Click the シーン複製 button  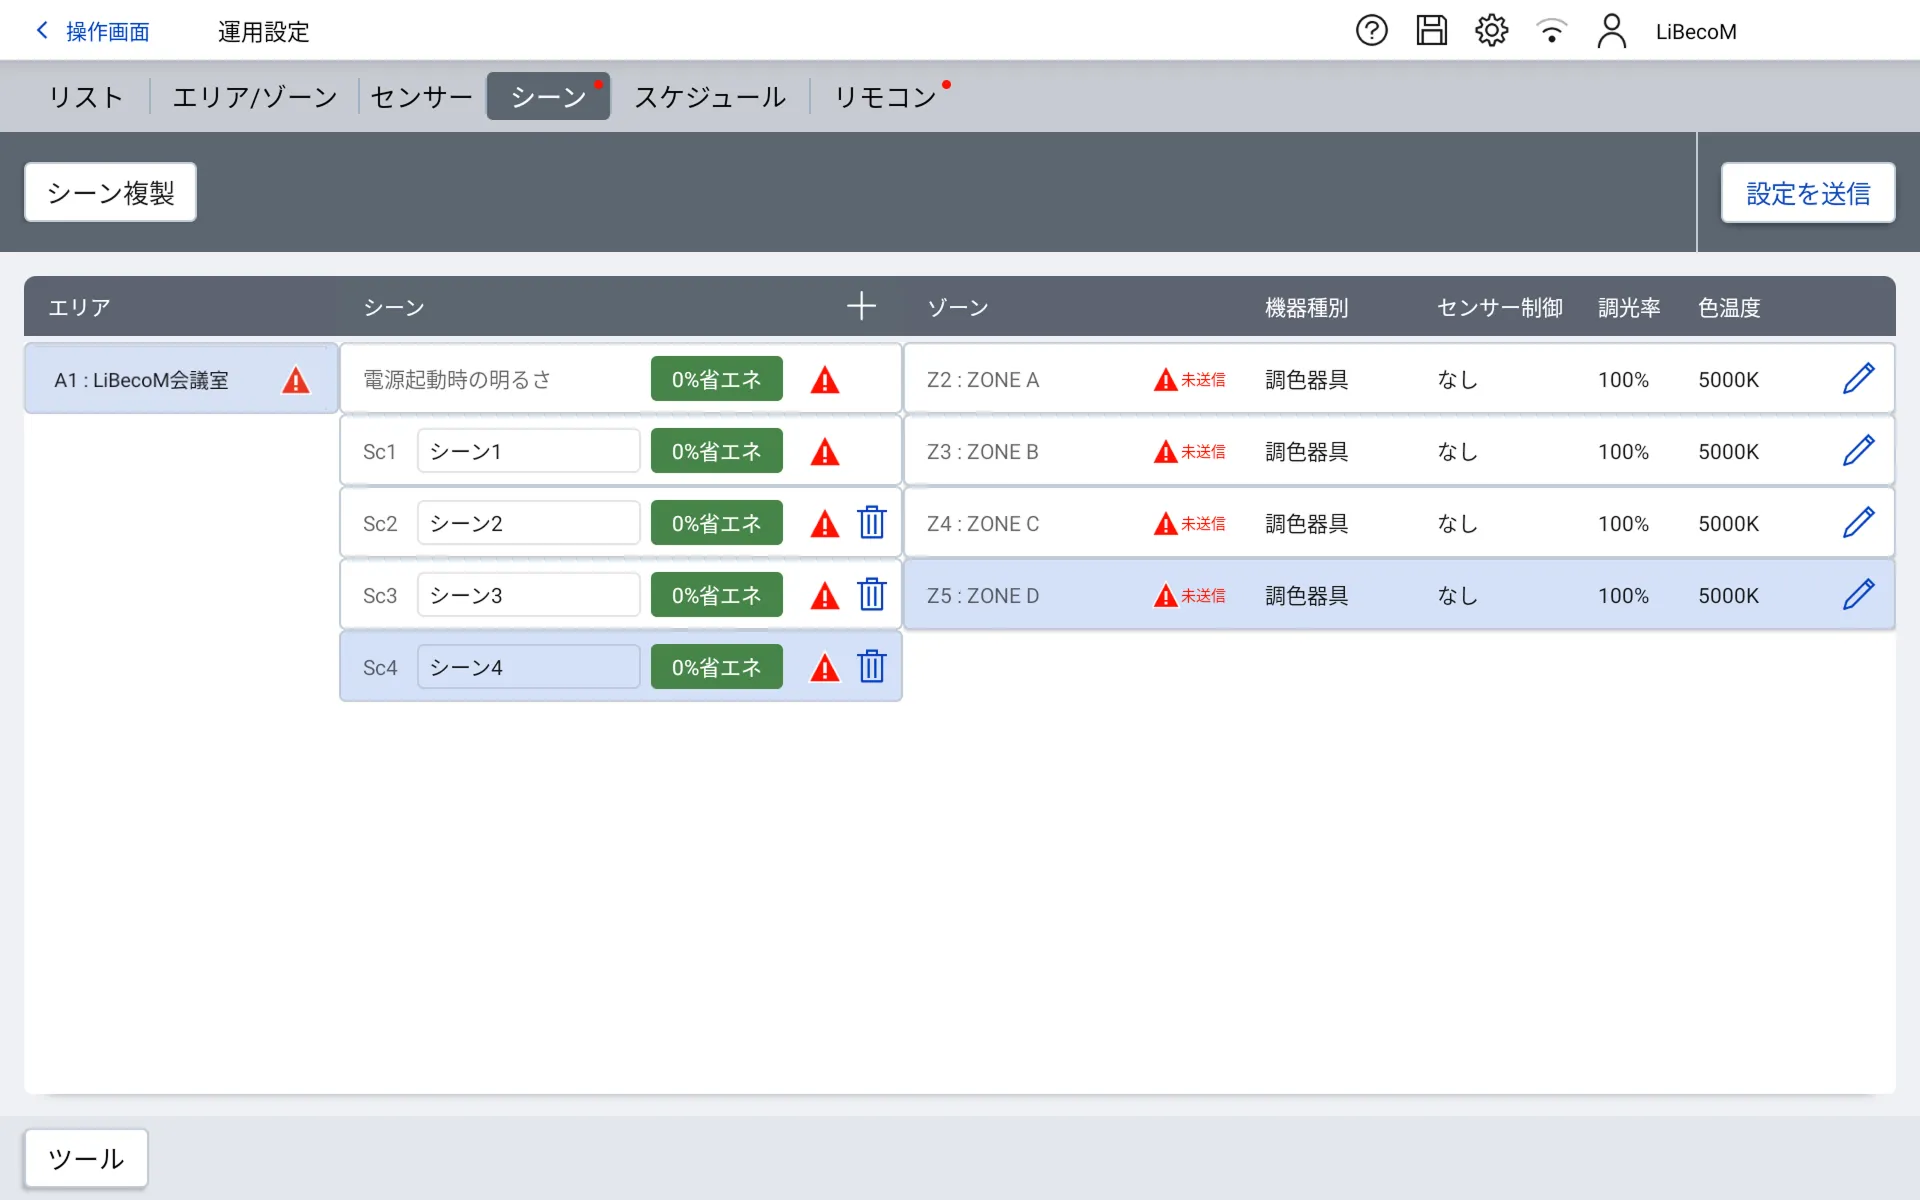(110, 192)
